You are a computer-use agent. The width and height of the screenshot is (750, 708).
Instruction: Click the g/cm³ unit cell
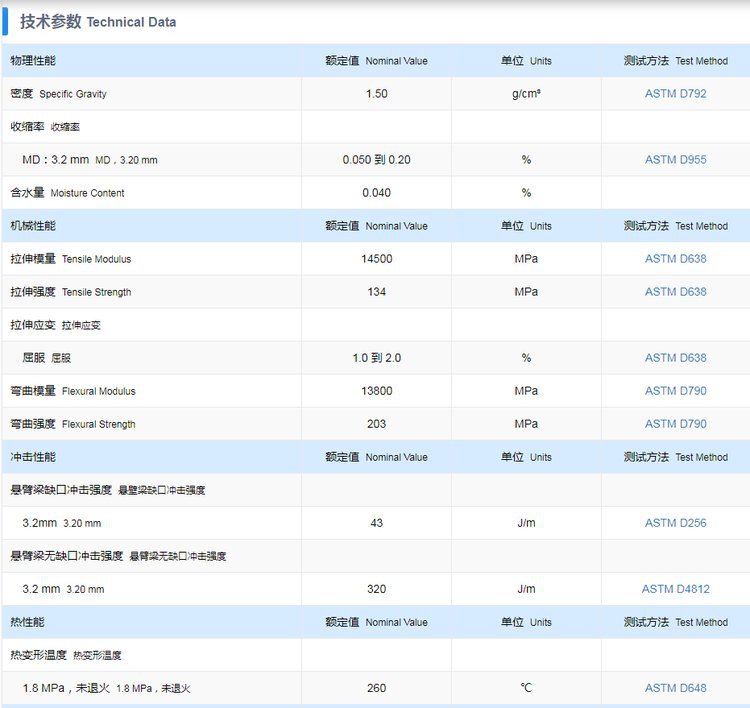tap(526, 94)
